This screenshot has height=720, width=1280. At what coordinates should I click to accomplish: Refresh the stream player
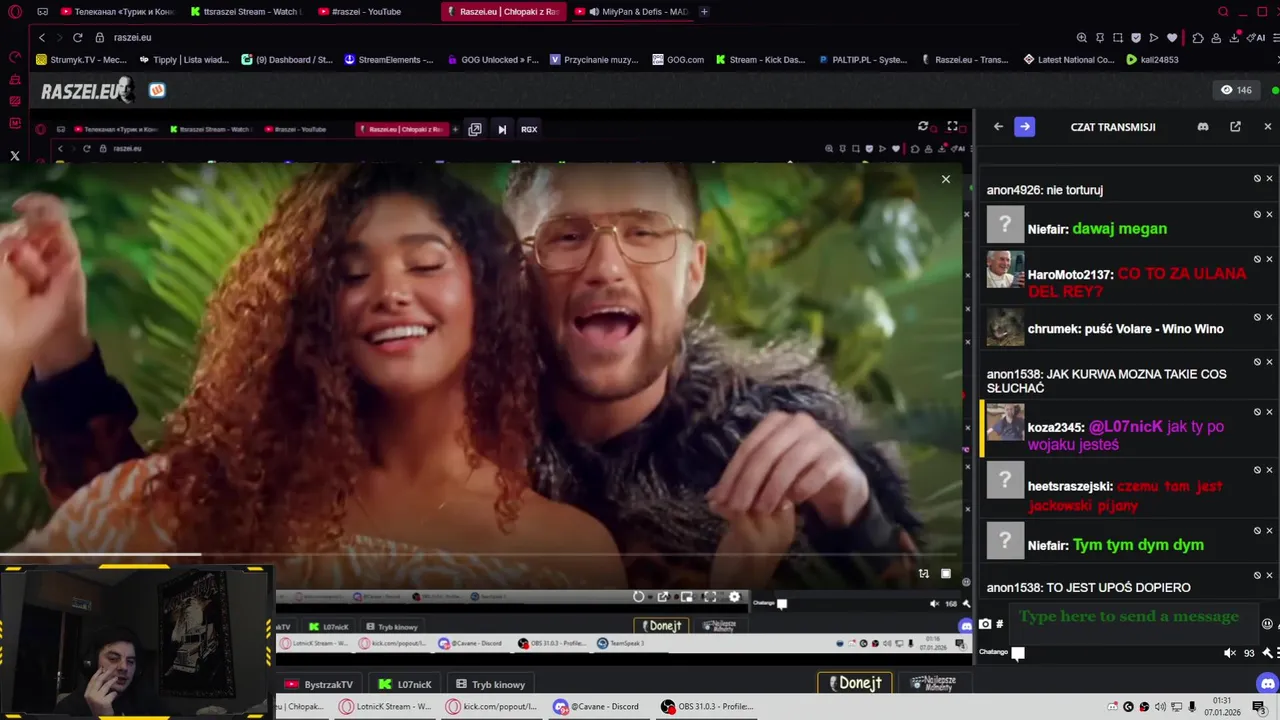click(x=923, y=126)
